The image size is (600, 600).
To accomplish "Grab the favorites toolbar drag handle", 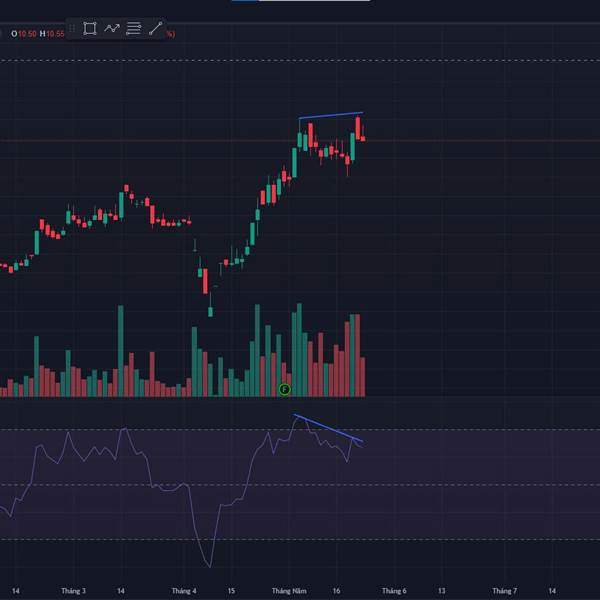I will (x=72, y=28).
